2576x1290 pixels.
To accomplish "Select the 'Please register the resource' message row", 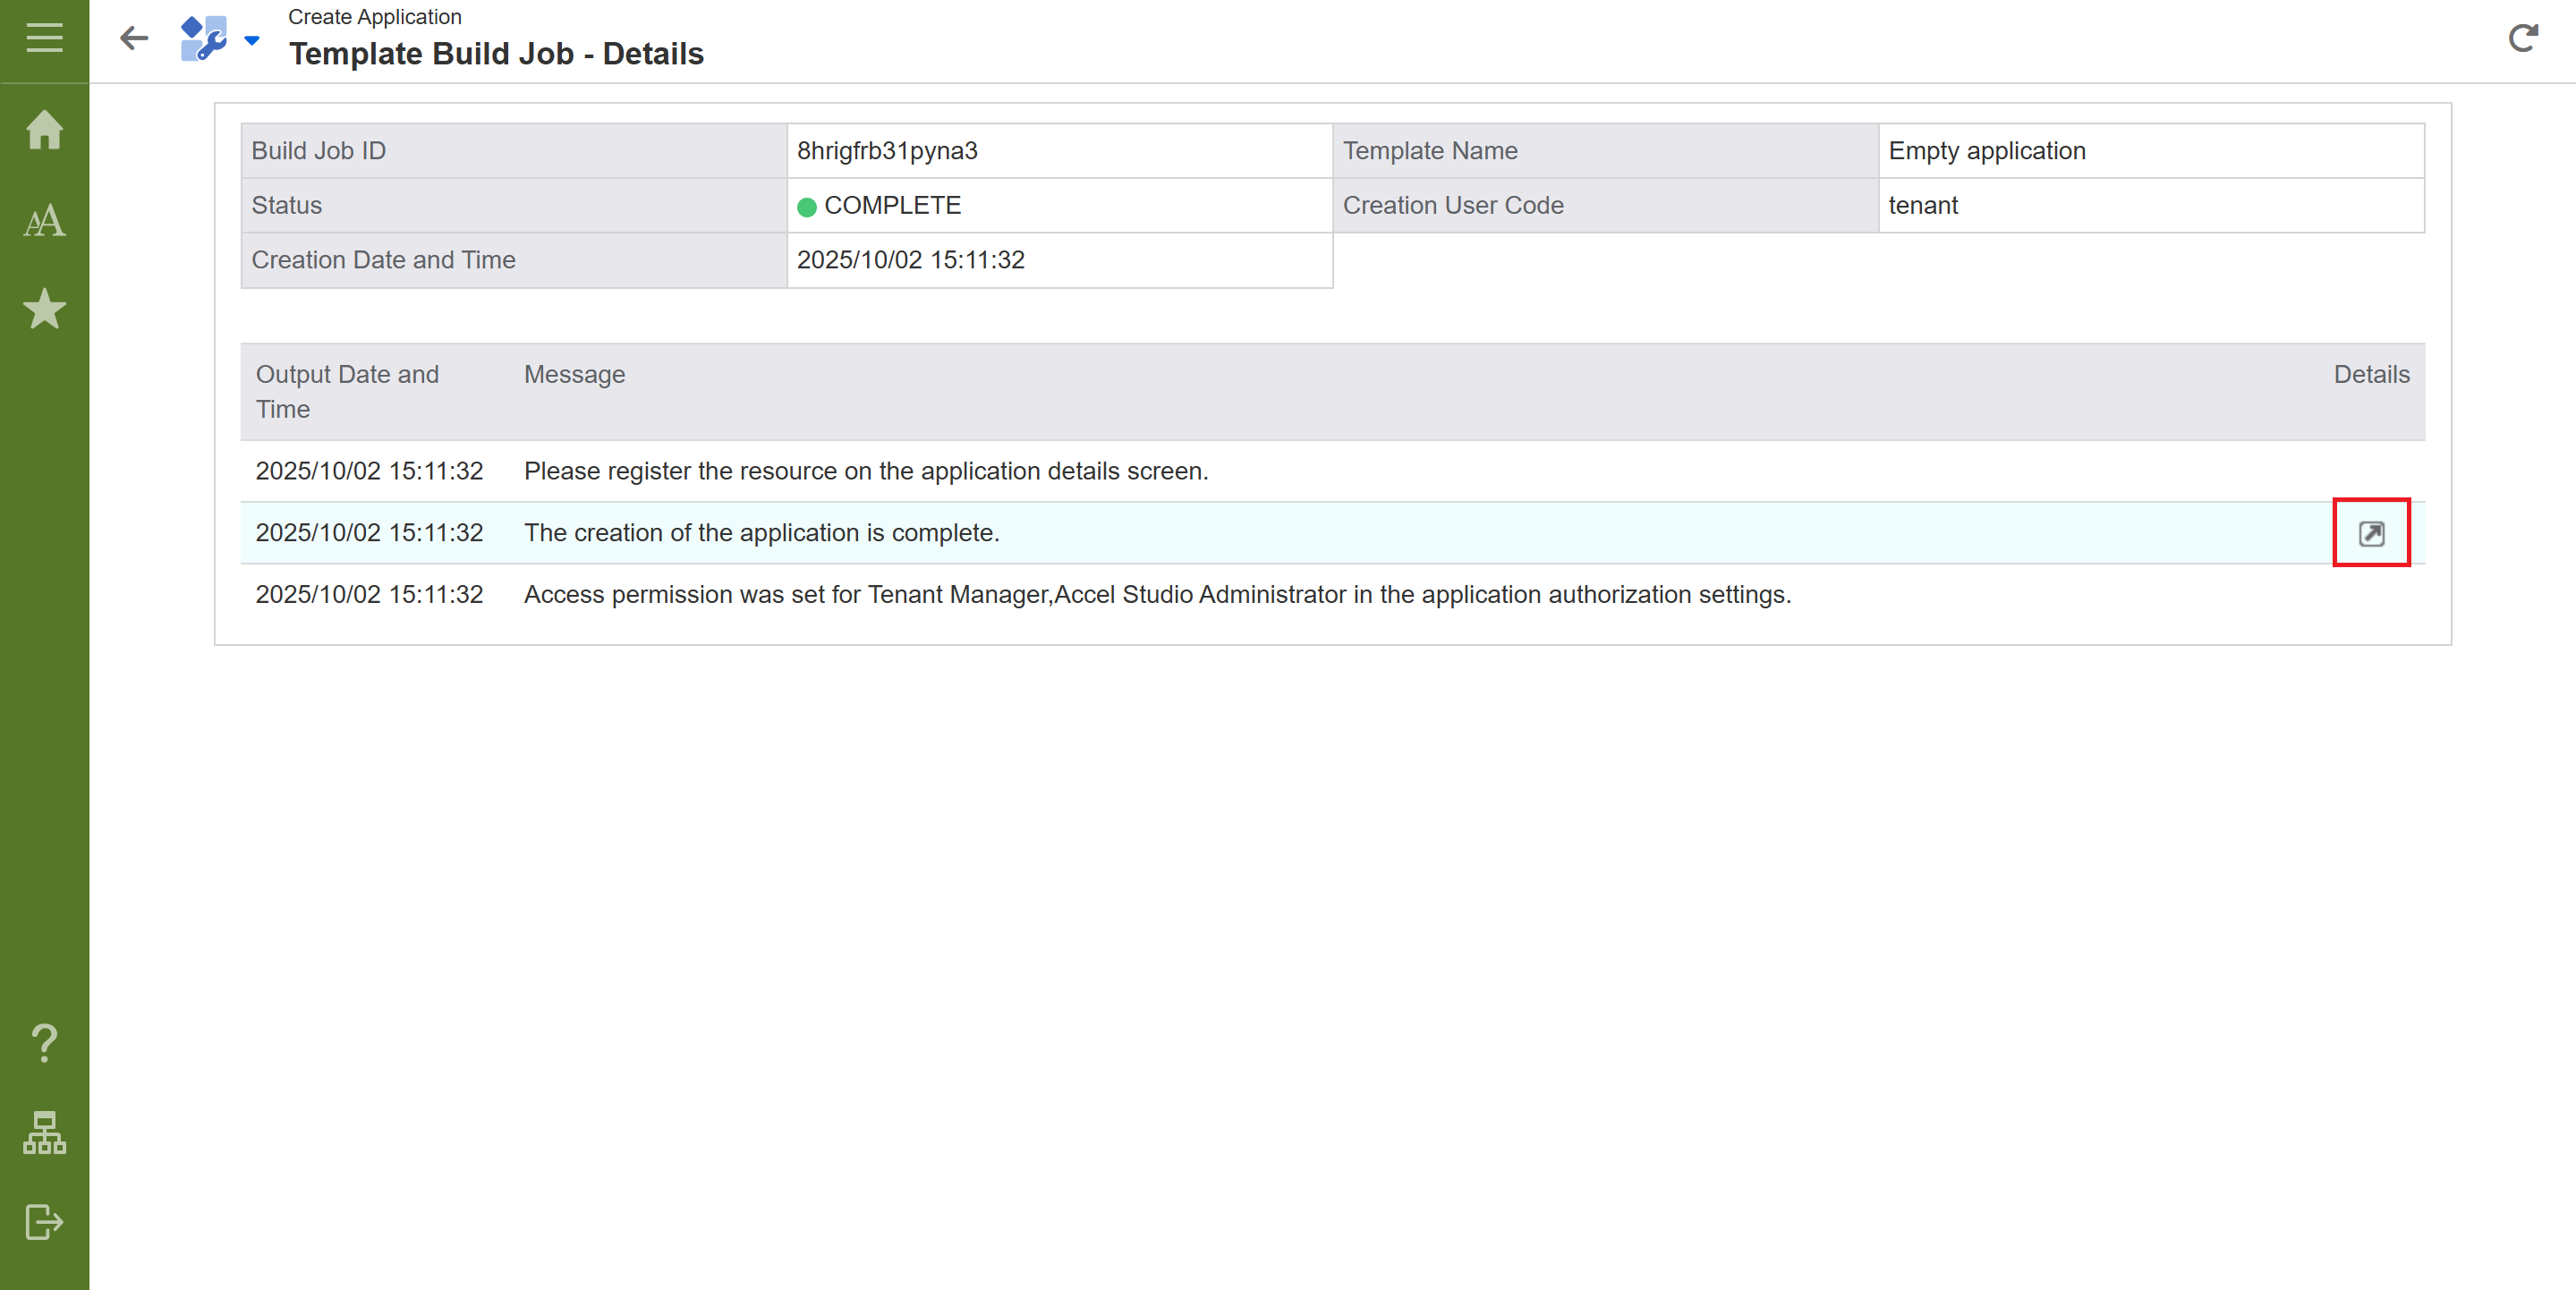I will pos(866,471).
